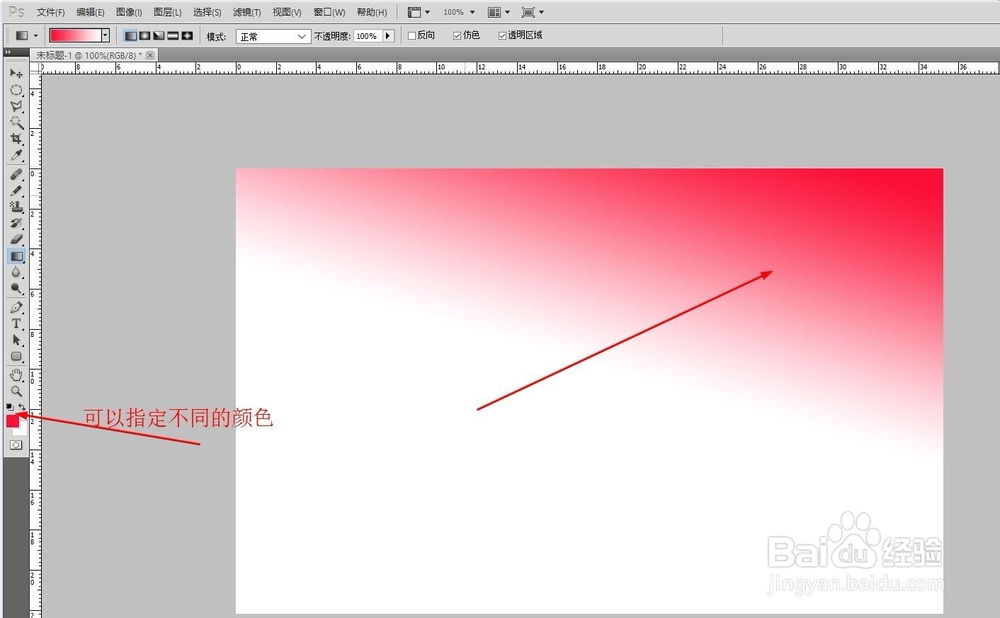1000x618 pixels.
Task: Select the Brush tool
Action: pyautogui.click(x=16, y=190)
